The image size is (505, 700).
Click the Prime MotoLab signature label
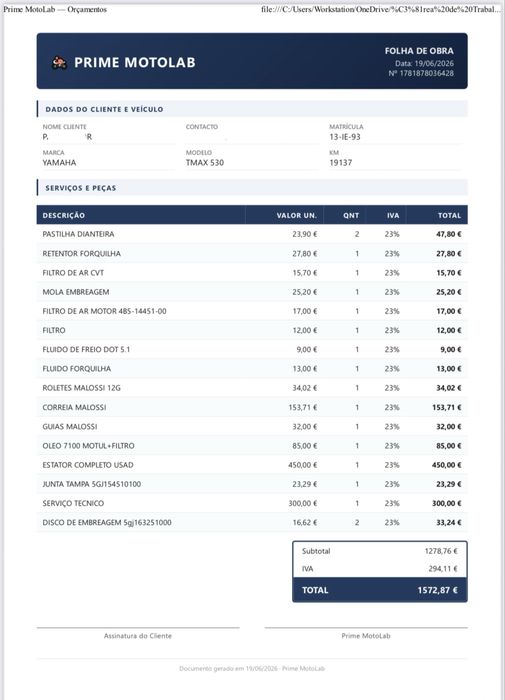click(366, 636)
